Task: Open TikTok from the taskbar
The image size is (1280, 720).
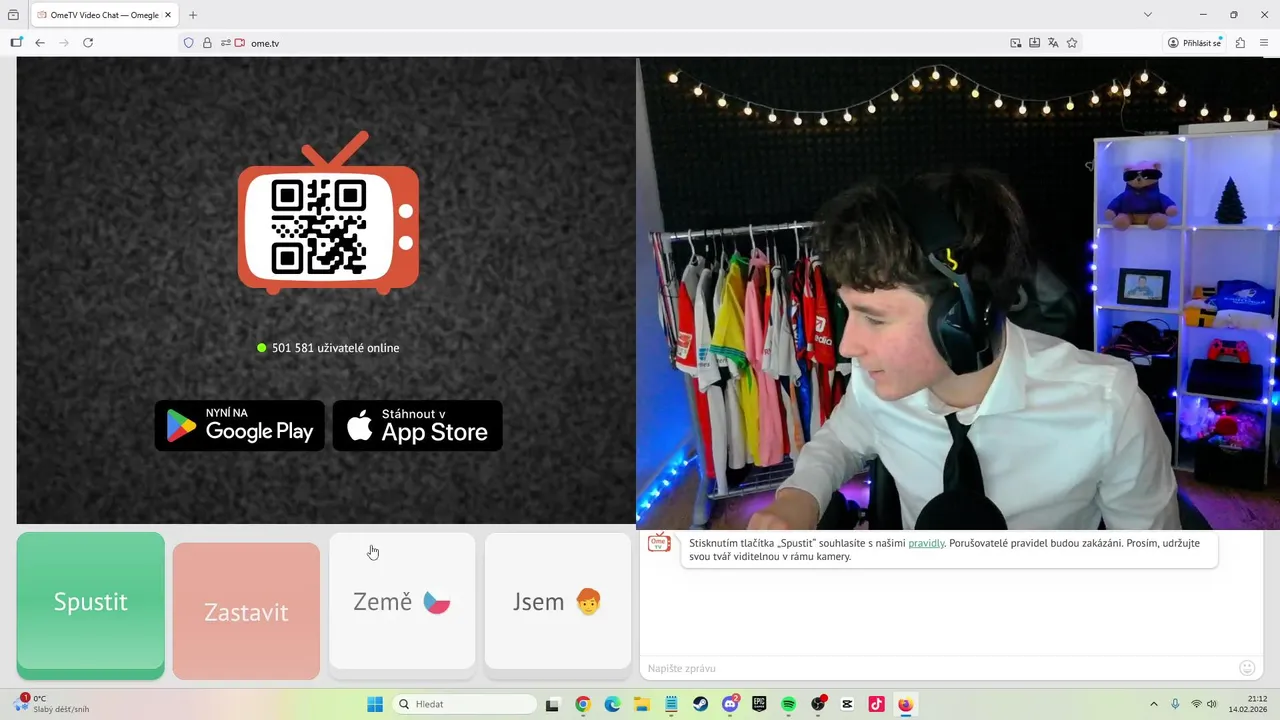Action: click(x=876, y=704)
